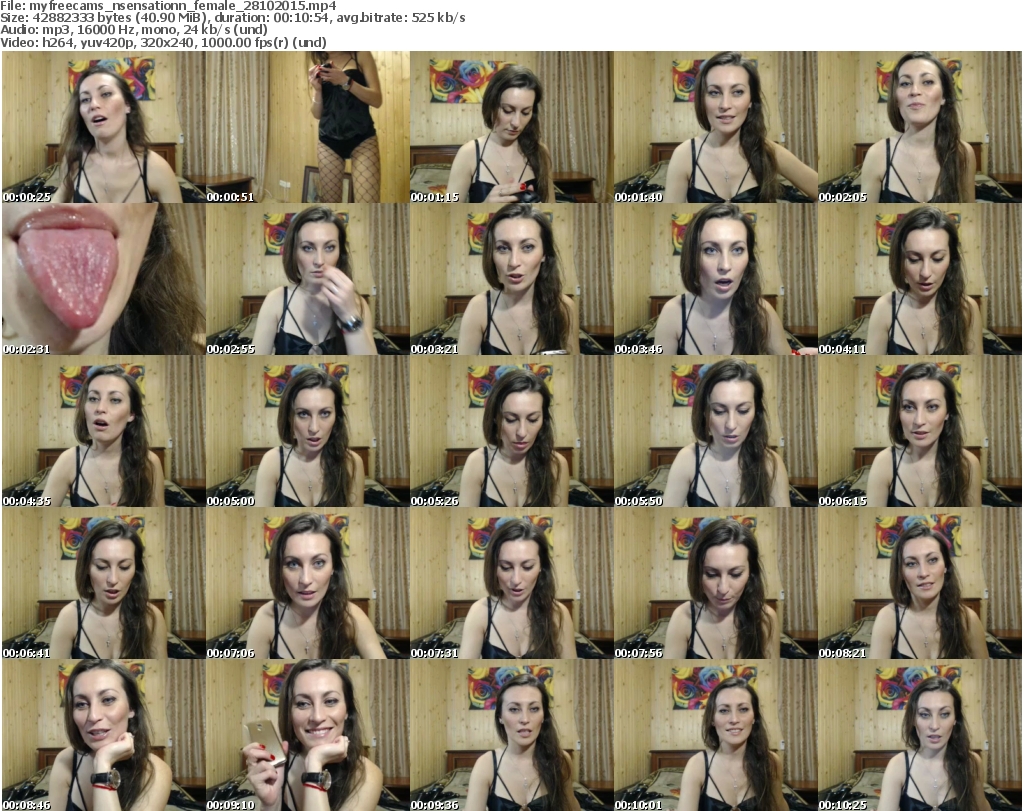Select the thumbnail timestamped 00:00:51
The image size is (1024, 811).
click(308, 127)
